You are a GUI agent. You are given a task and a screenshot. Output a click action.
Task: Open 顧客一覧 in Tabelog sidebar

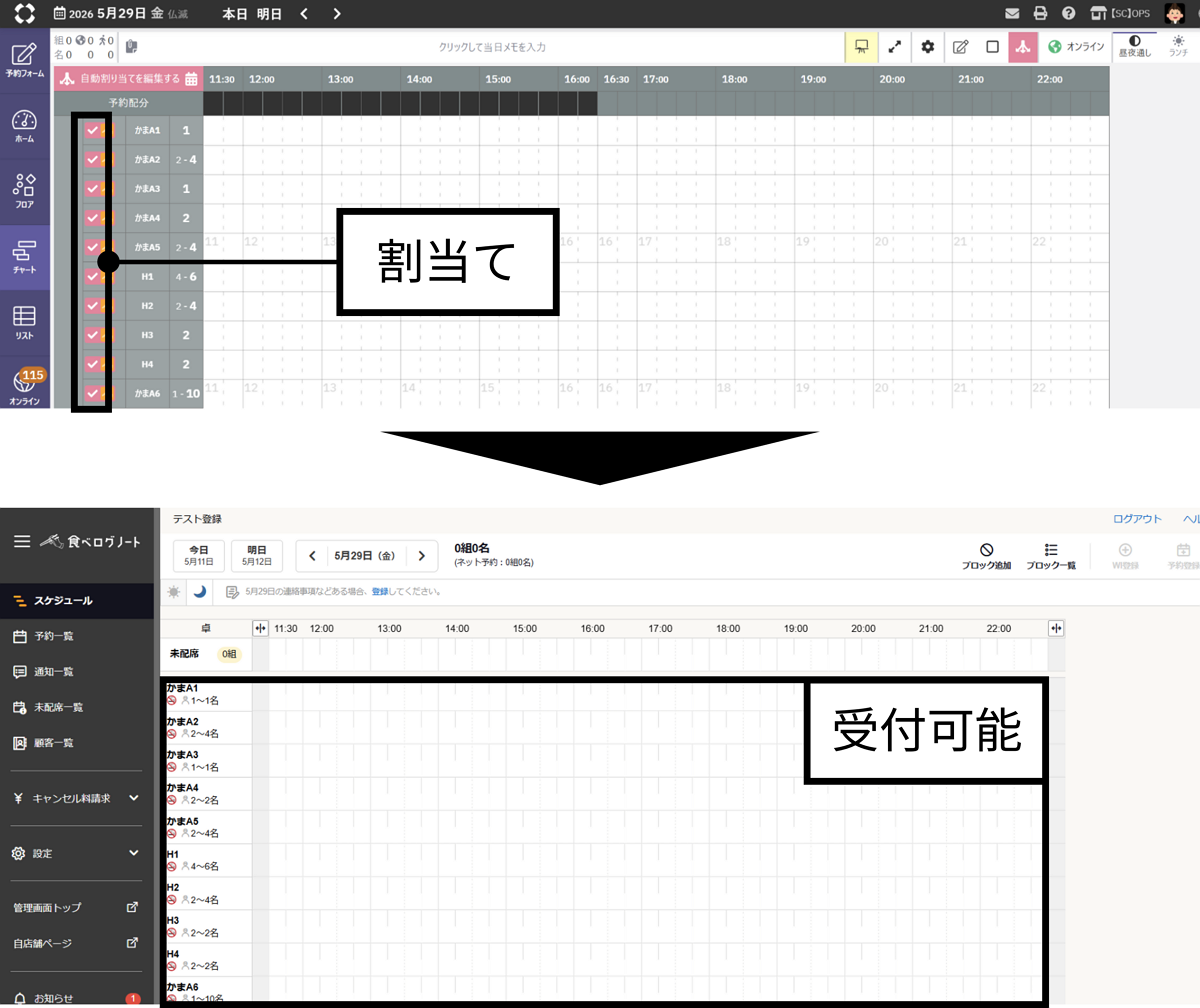click(x=77, y=743)
